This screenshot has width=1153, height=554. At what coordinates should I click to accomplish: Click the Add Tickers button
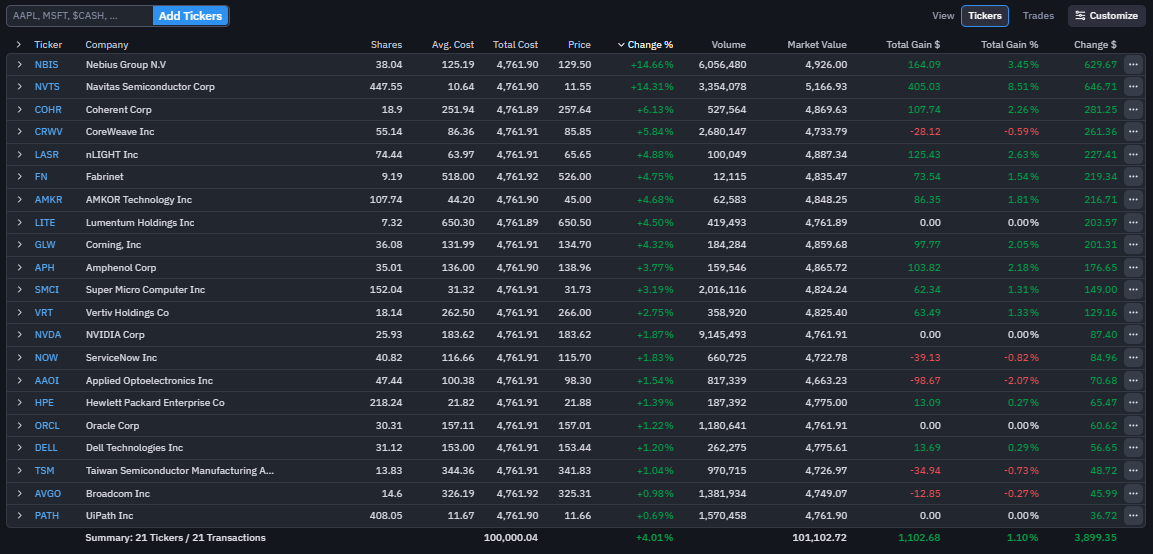click(190, 16)
